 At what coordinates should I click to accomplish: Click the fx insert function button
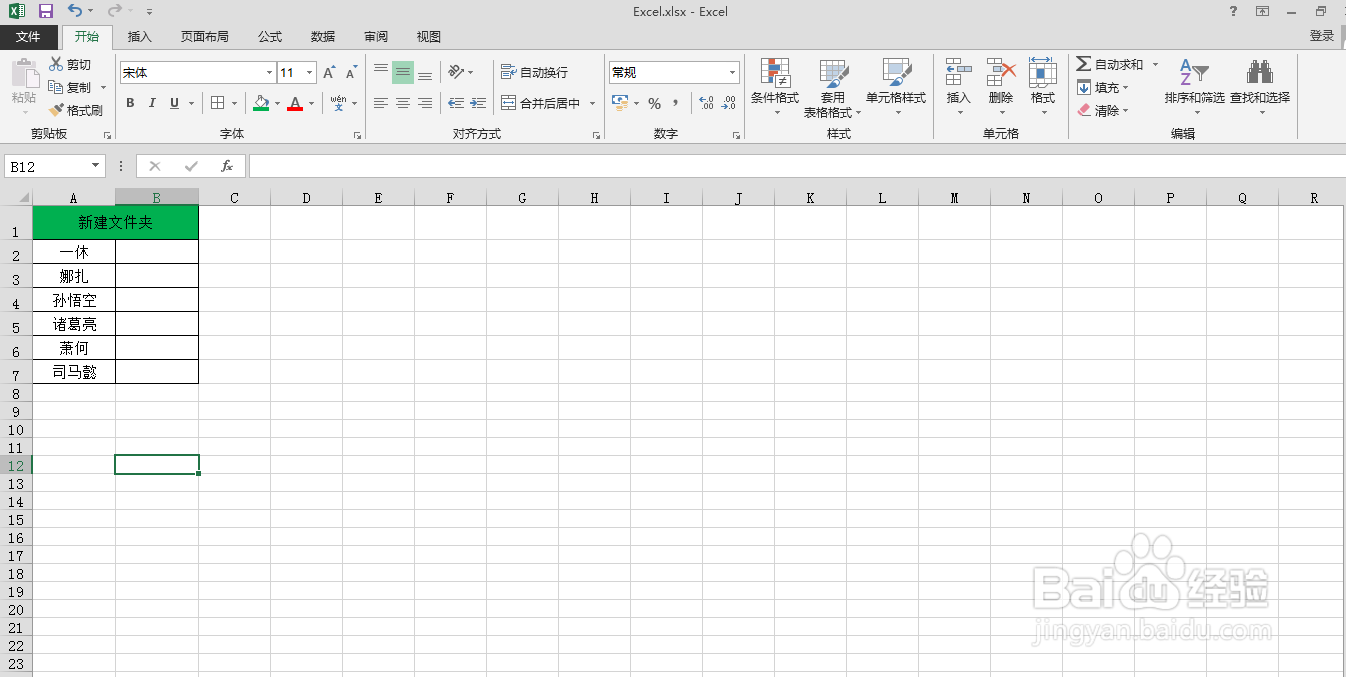point(227,166)
